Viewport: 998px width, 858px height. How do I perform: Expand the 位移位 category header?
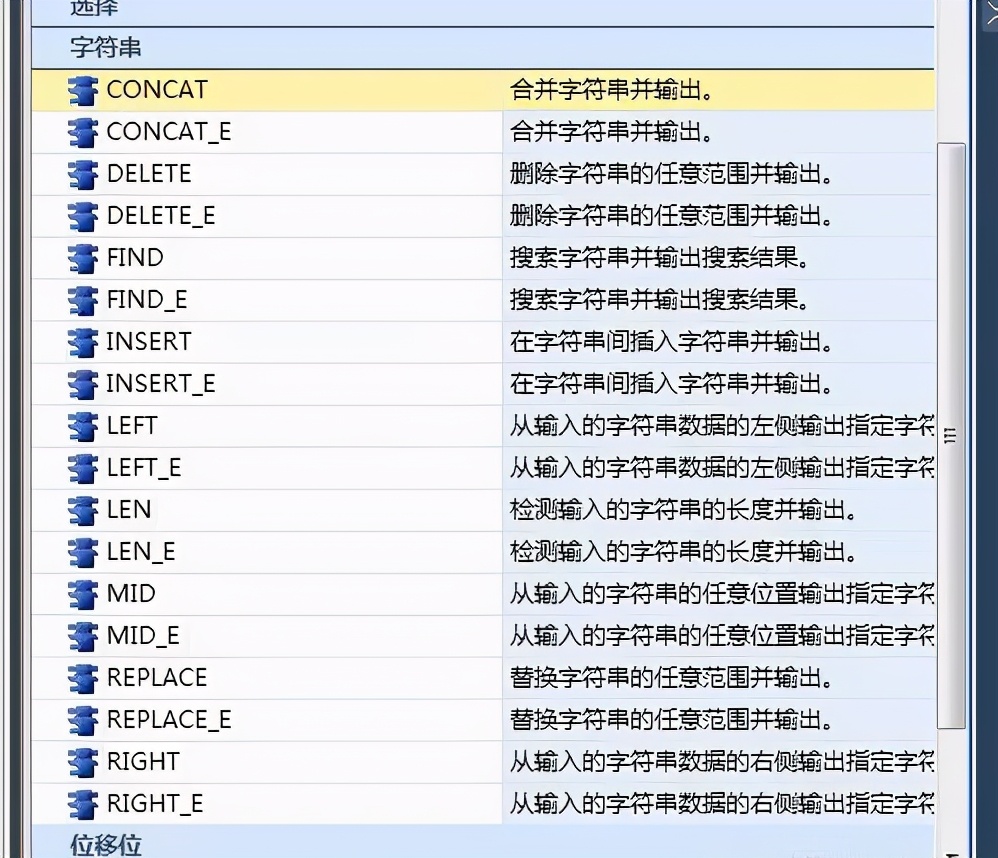tap(105, 844)
